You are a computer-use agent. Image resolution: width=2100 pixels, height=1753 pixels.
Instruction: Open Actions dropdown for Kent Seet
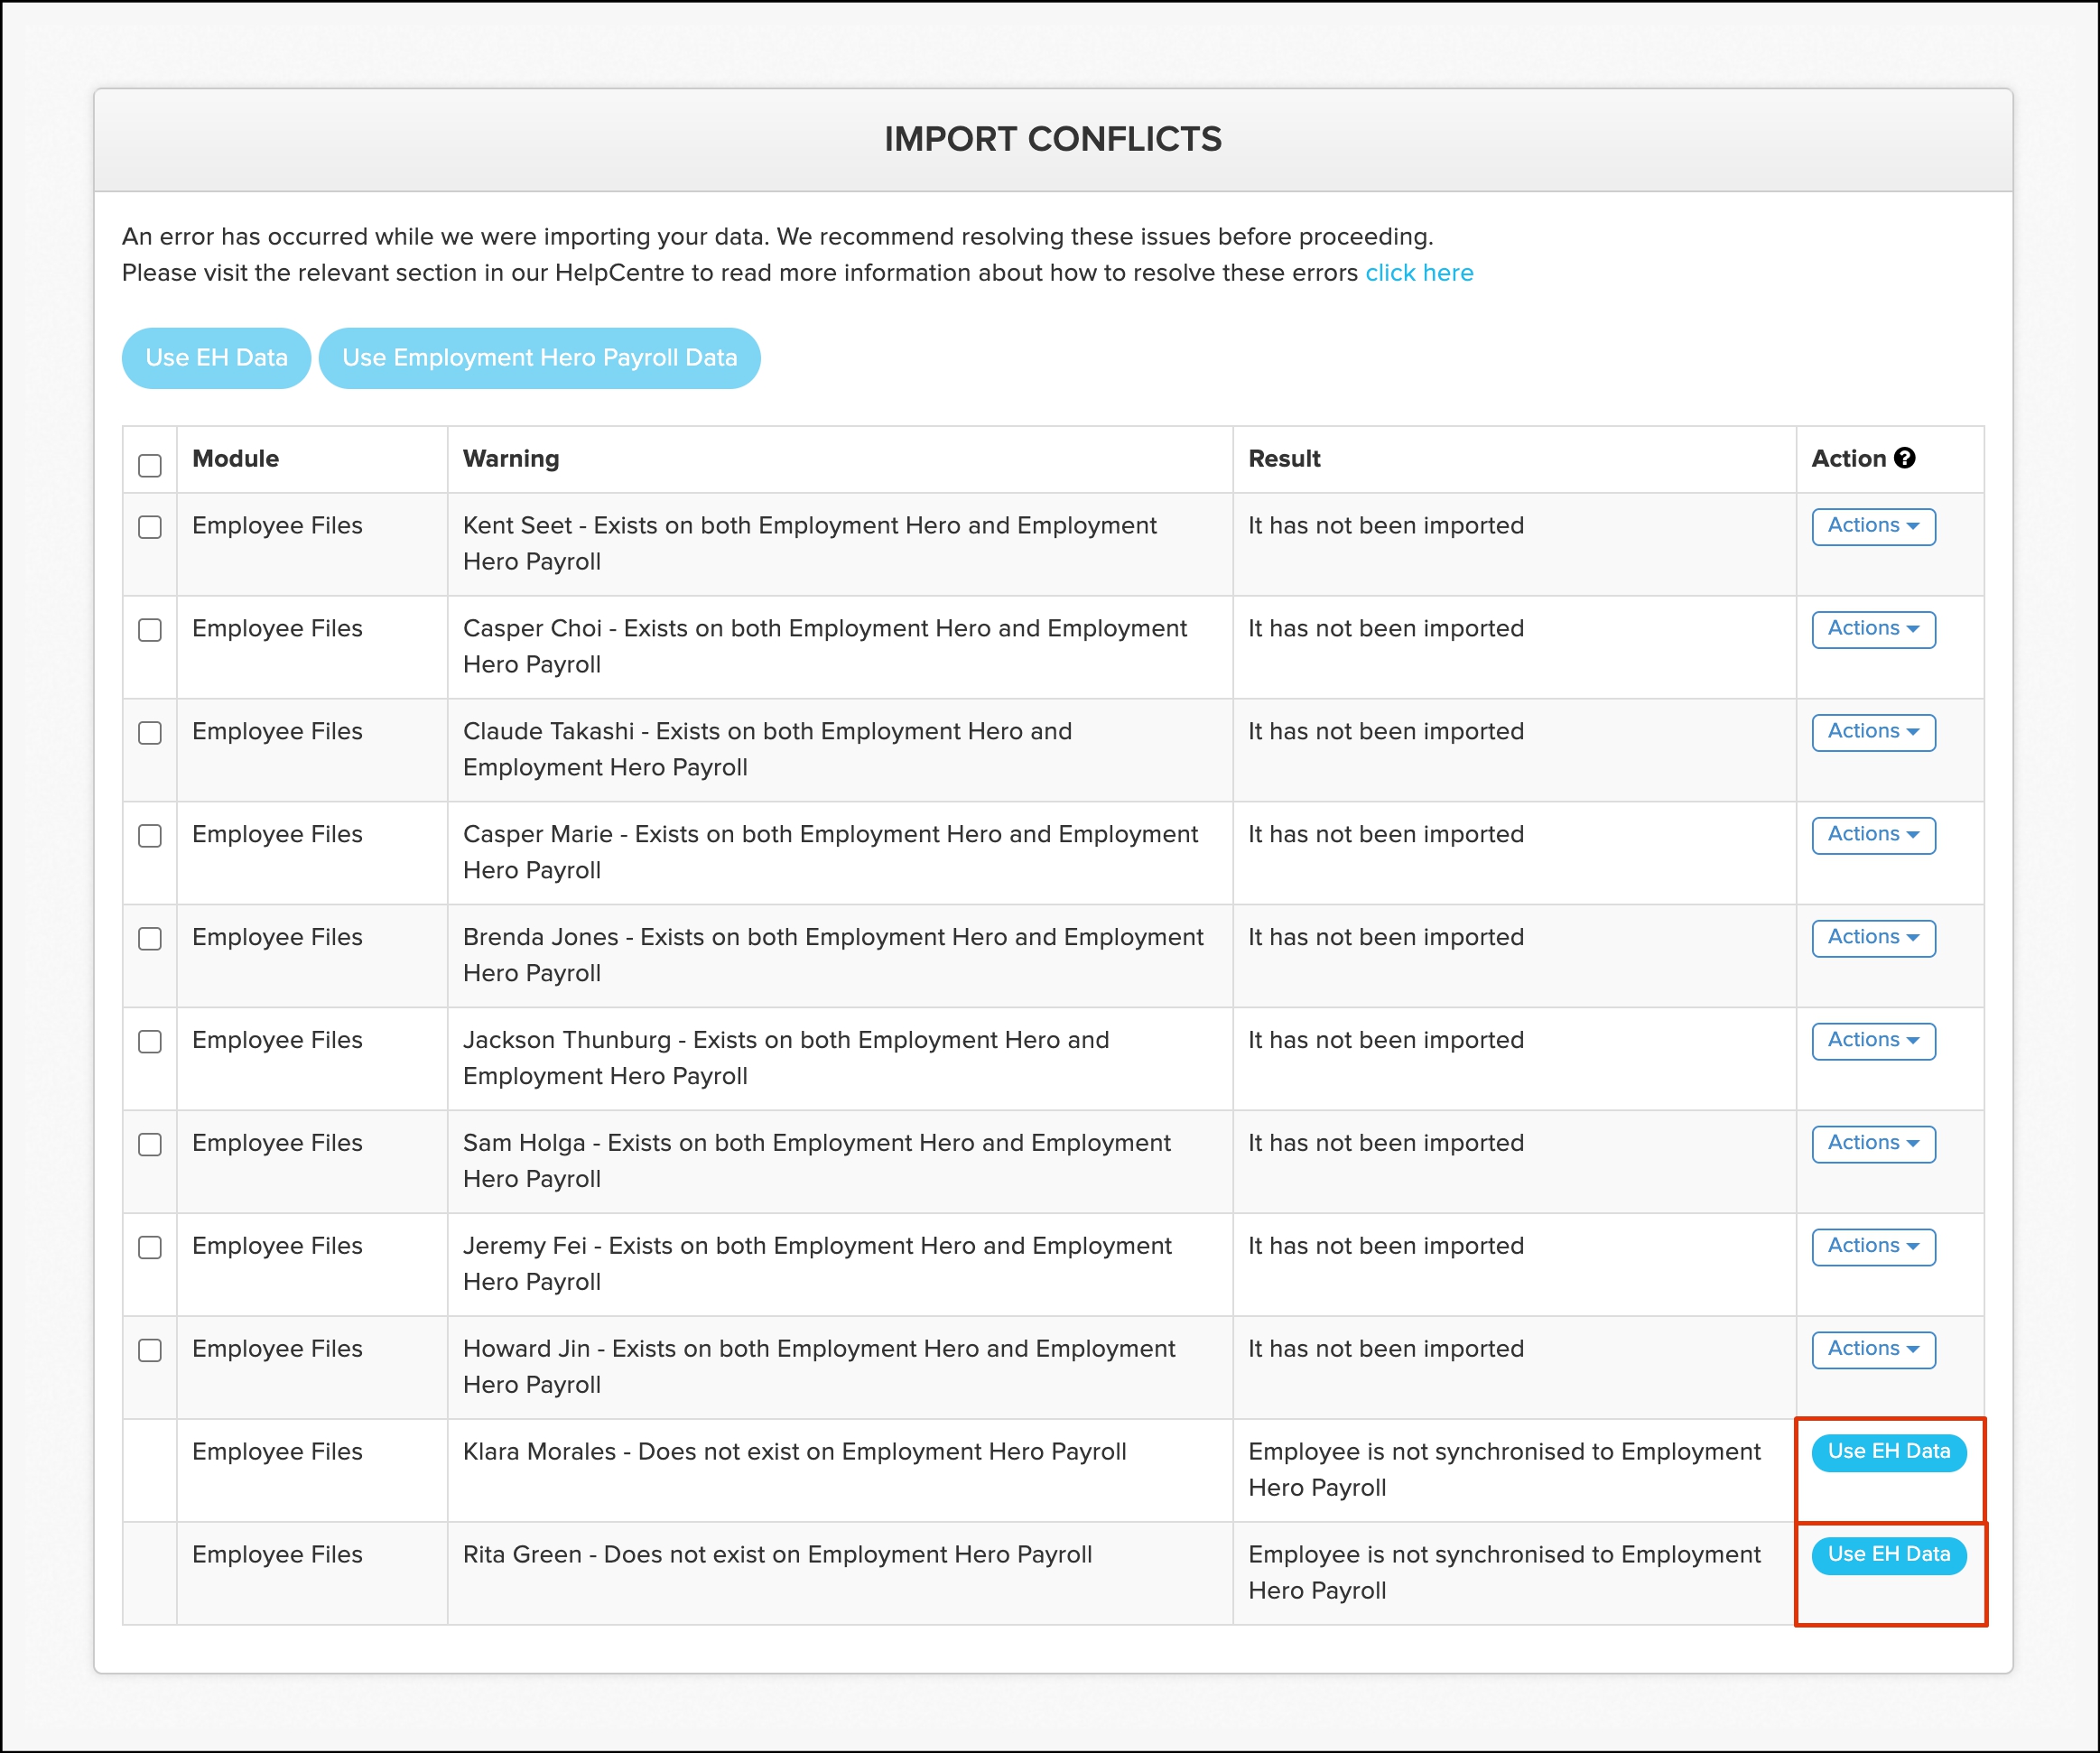[1872, 526]
